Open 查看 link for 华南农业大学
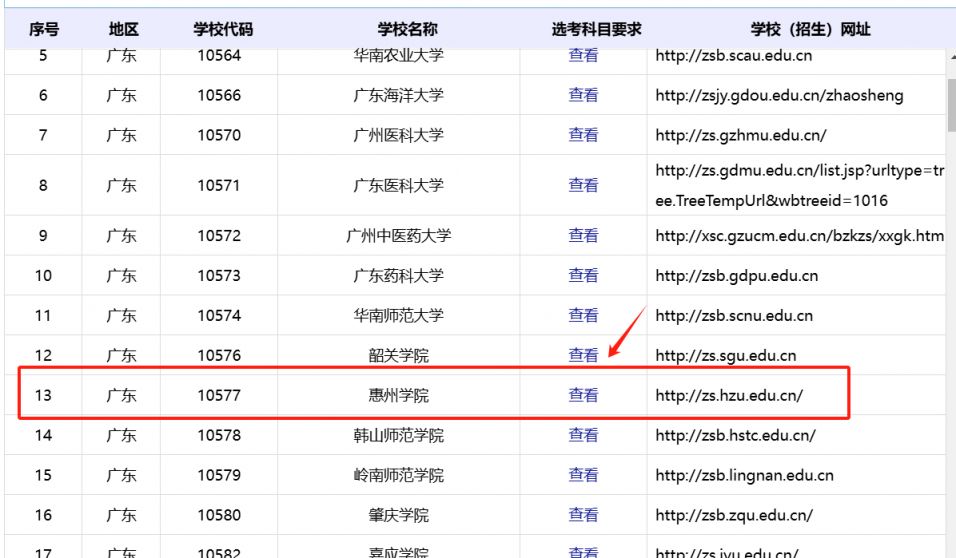956x558 pixels. click(x=583, y=55)
